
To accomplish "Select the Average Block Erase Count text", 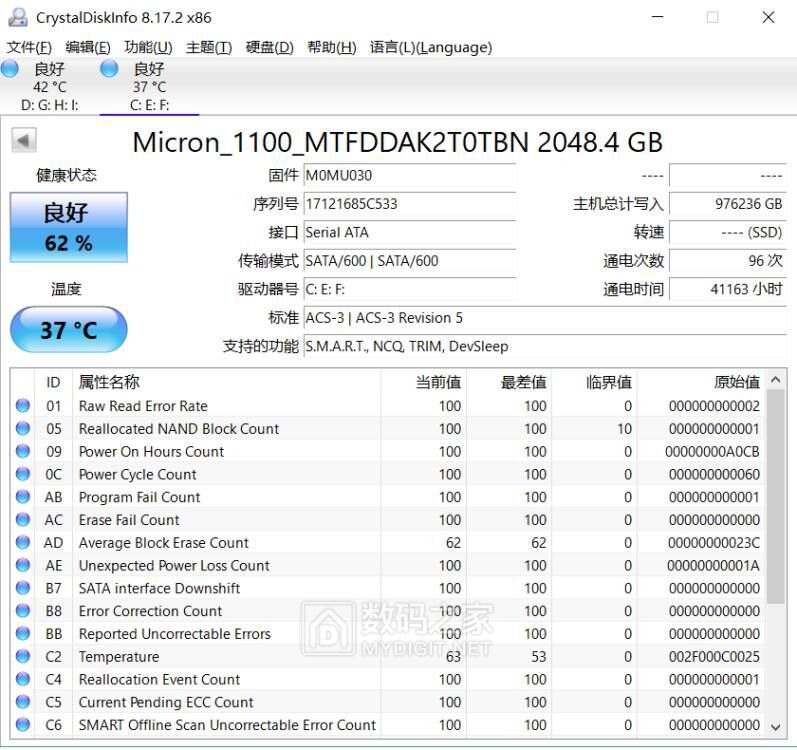I will tap(164, 543).
